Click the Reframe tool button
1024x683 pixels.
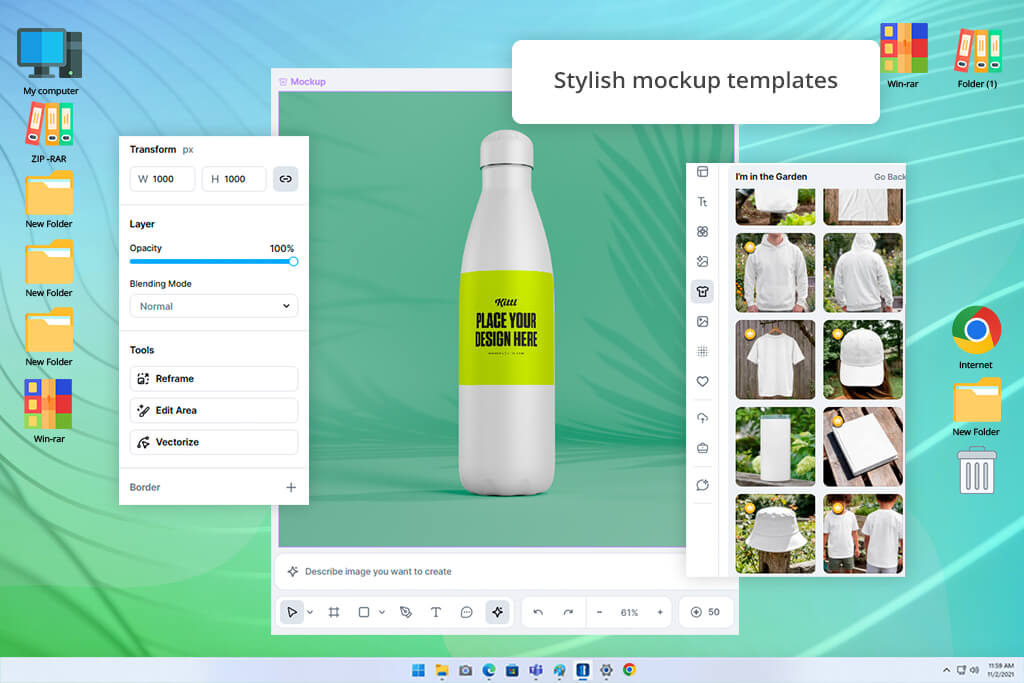(x=214, y=379)
